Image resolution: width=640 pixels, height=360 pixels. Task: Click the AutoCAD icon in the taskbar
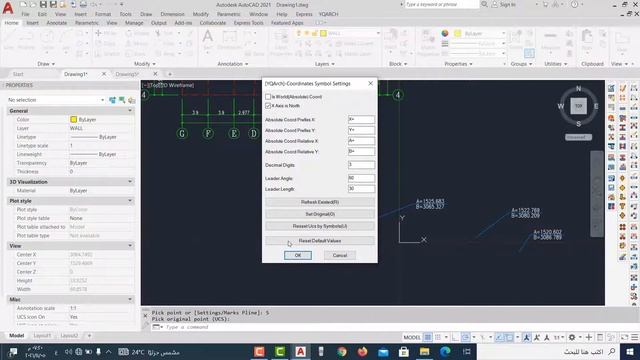click(300, 351)
